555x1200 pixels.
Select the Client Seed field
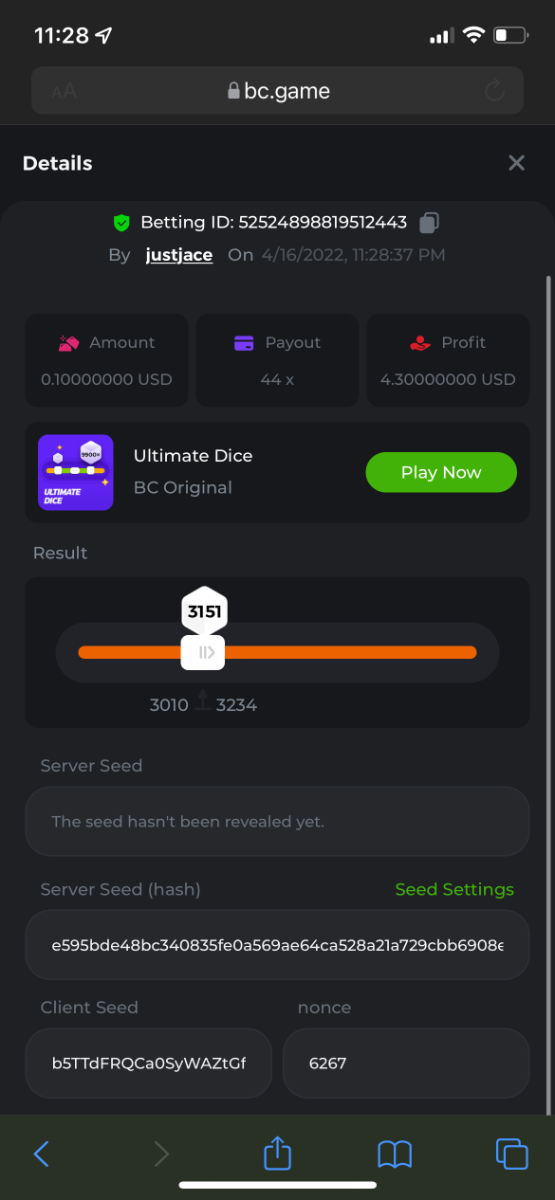pos(148,1063)
